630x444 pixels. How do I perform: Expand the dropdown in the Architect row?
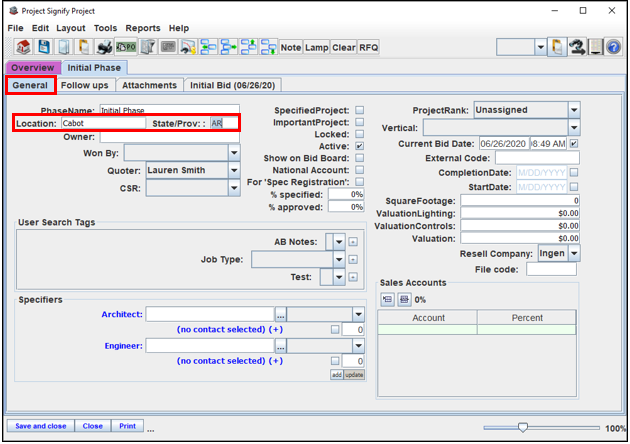coord(358,314)
